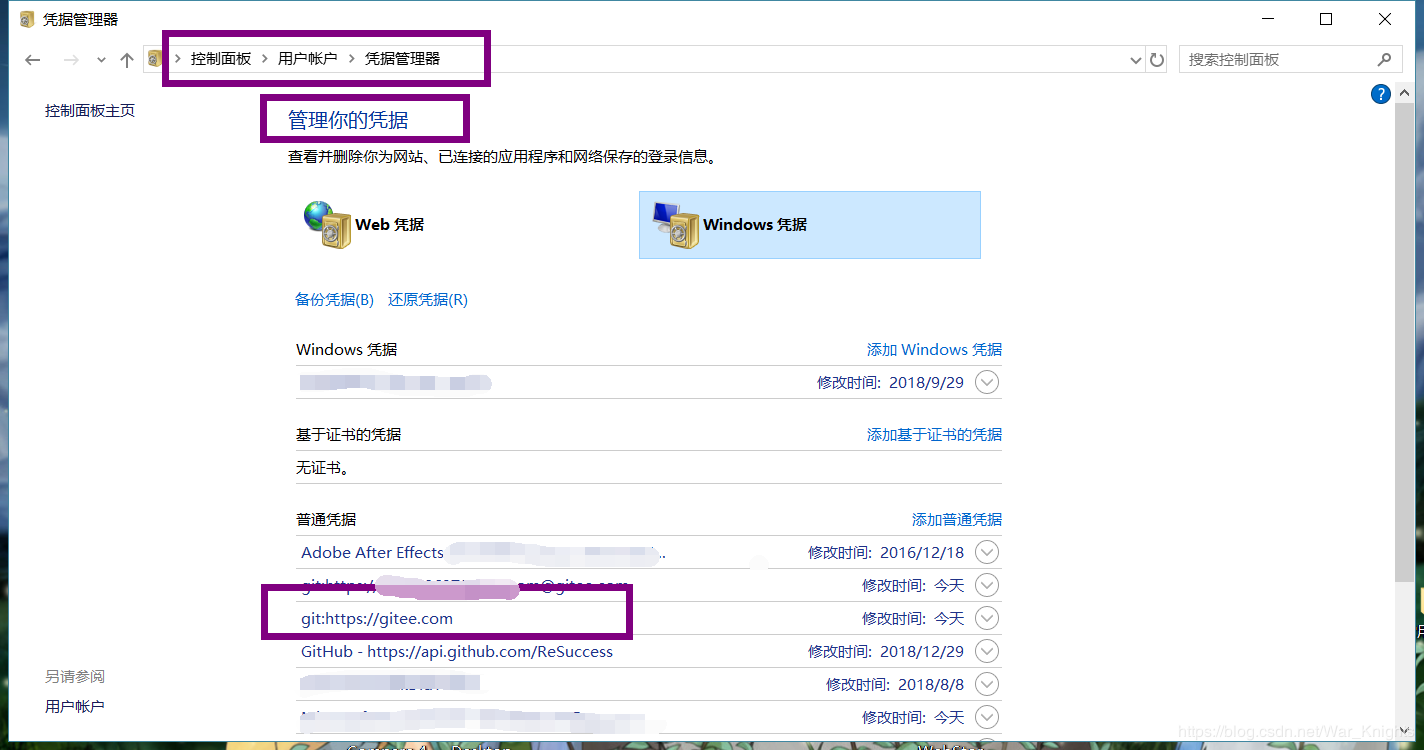Expand the credential modified 2018/9/29

tap(987, 383)
